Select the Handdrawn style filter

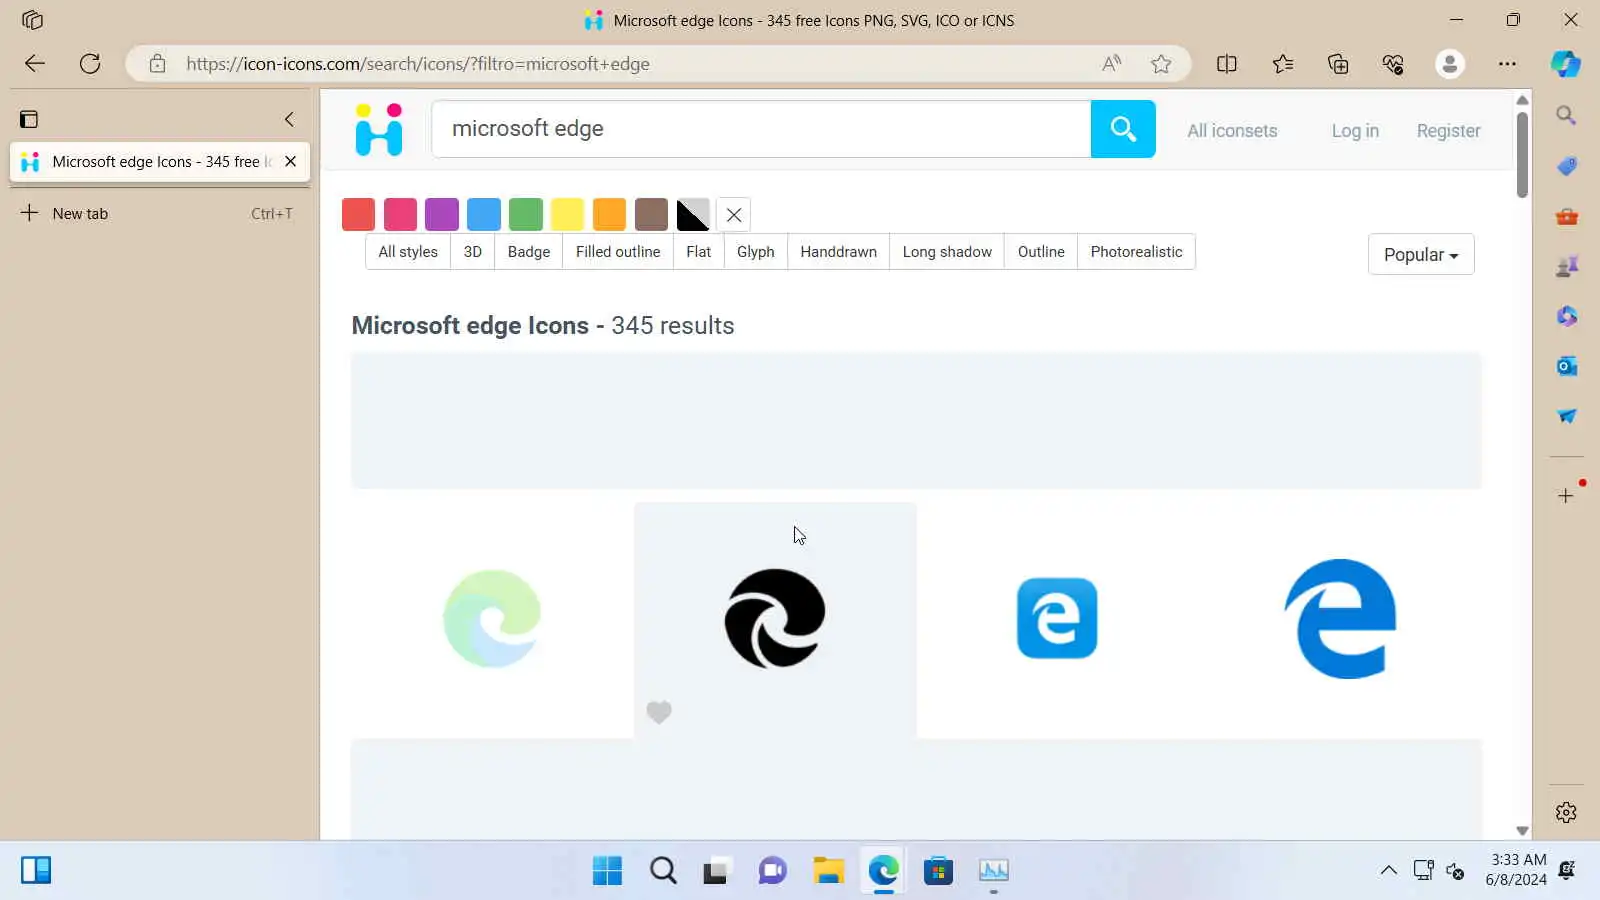click(x=839, y=252)
